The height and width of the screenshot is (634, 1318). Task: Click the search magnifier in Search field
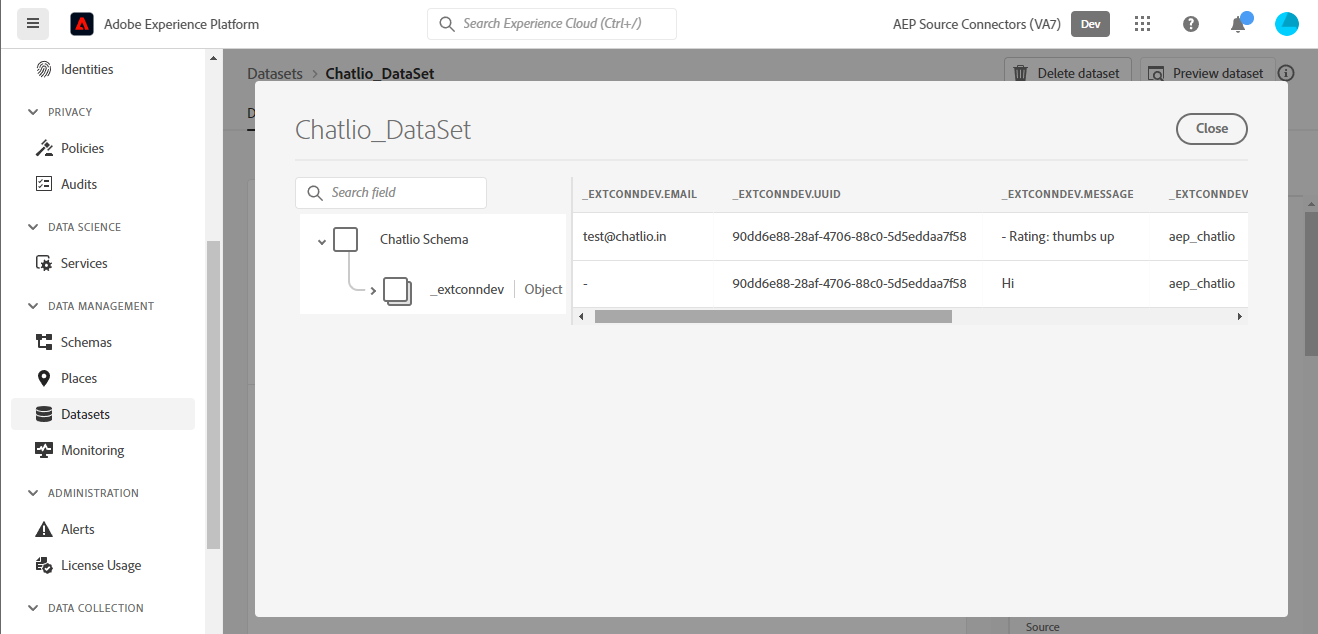315,193
